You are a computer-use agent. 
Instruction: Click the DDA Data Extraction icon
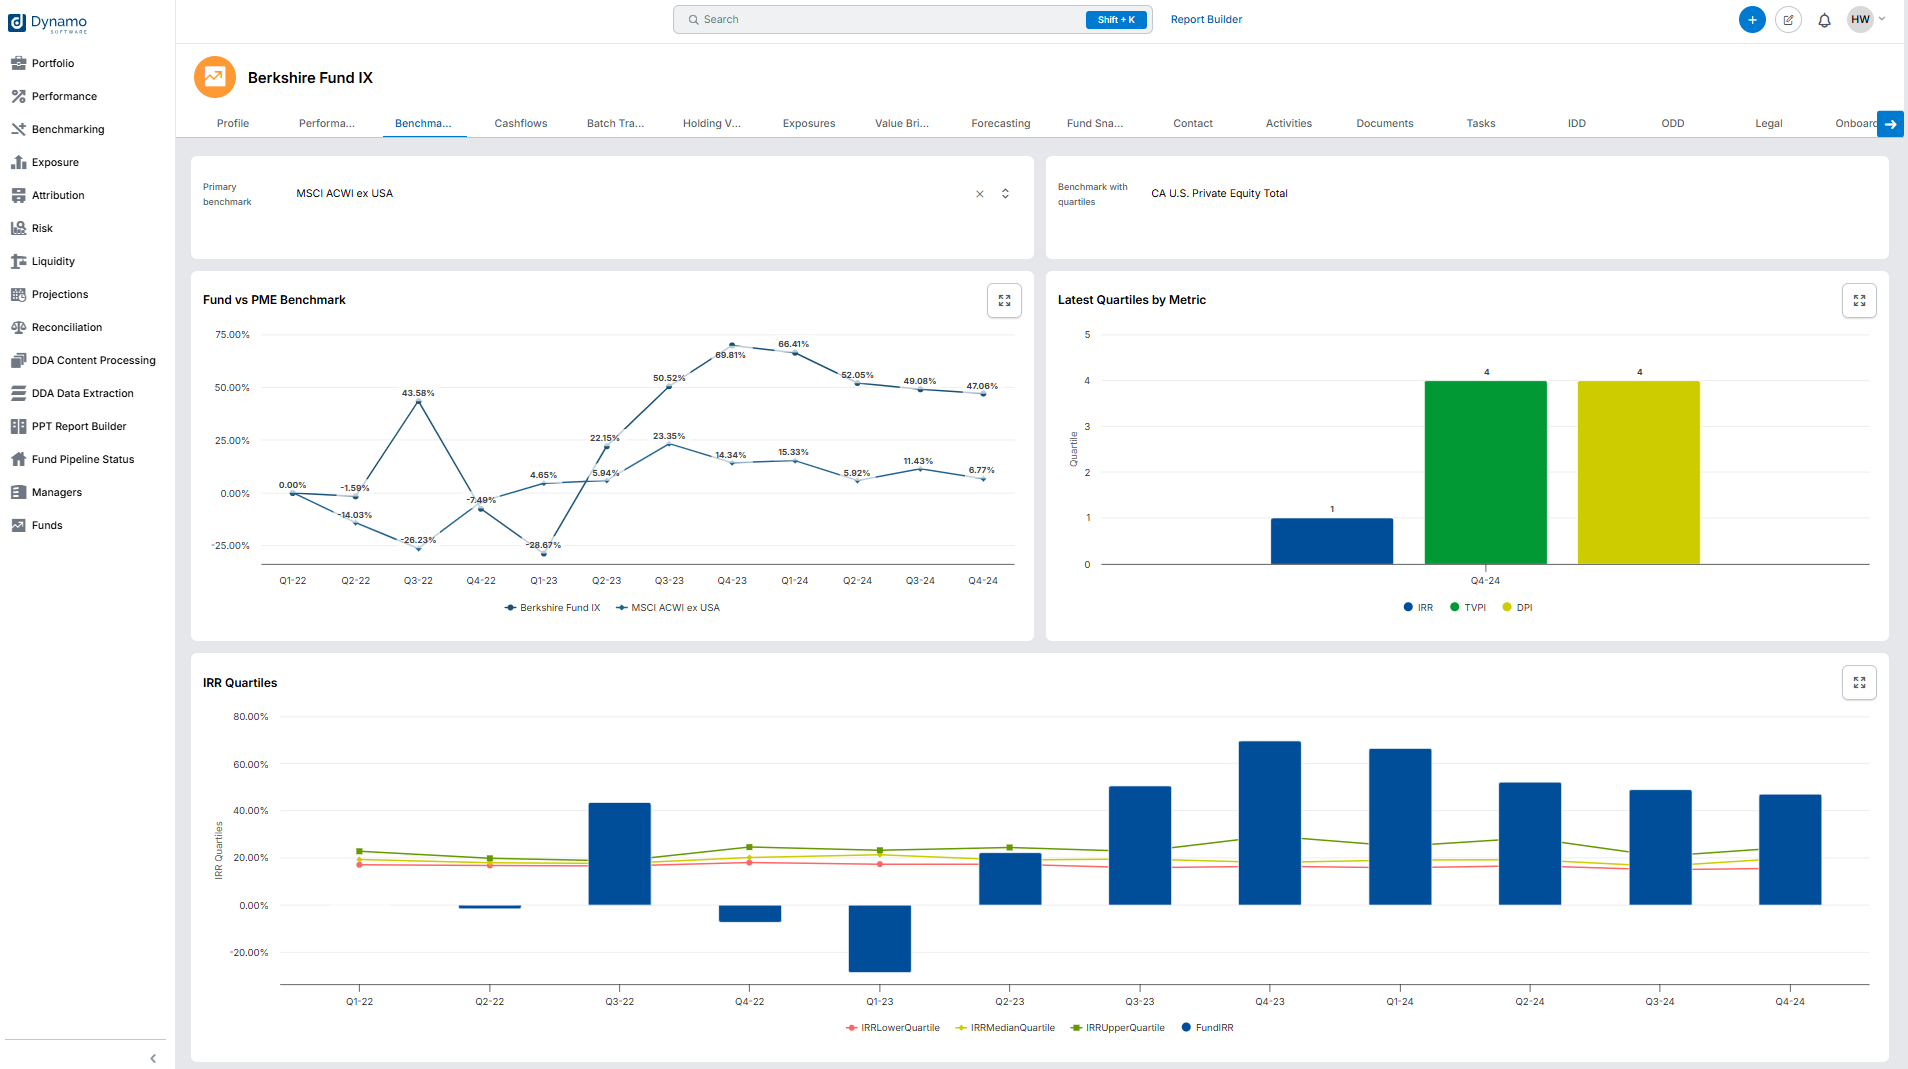[x=18, y=393]
